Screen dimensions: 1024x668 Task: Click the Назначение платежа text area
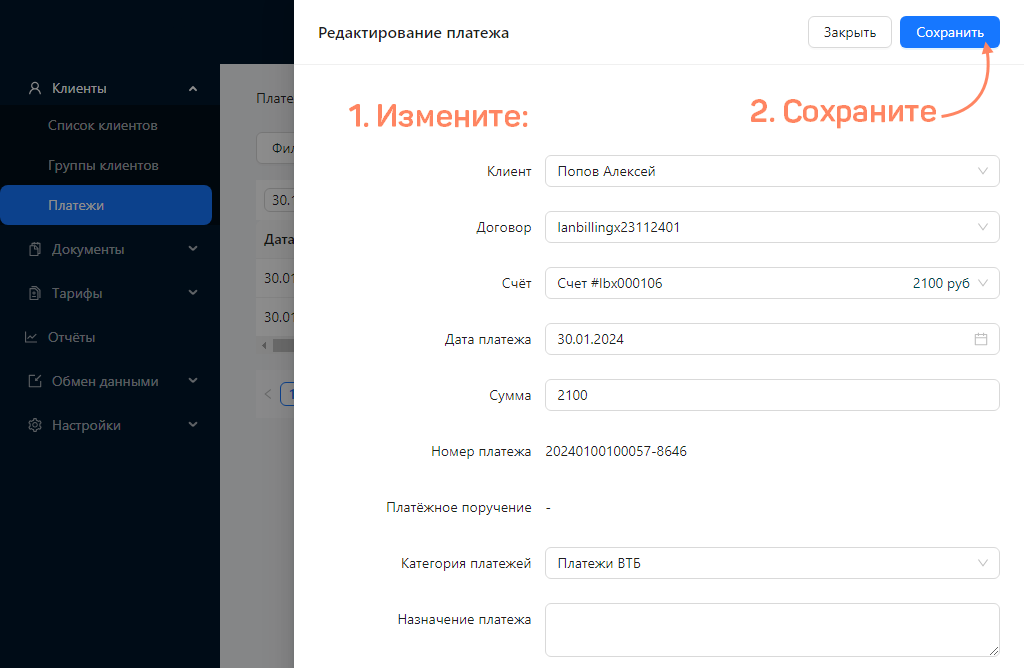pos(772,630)
